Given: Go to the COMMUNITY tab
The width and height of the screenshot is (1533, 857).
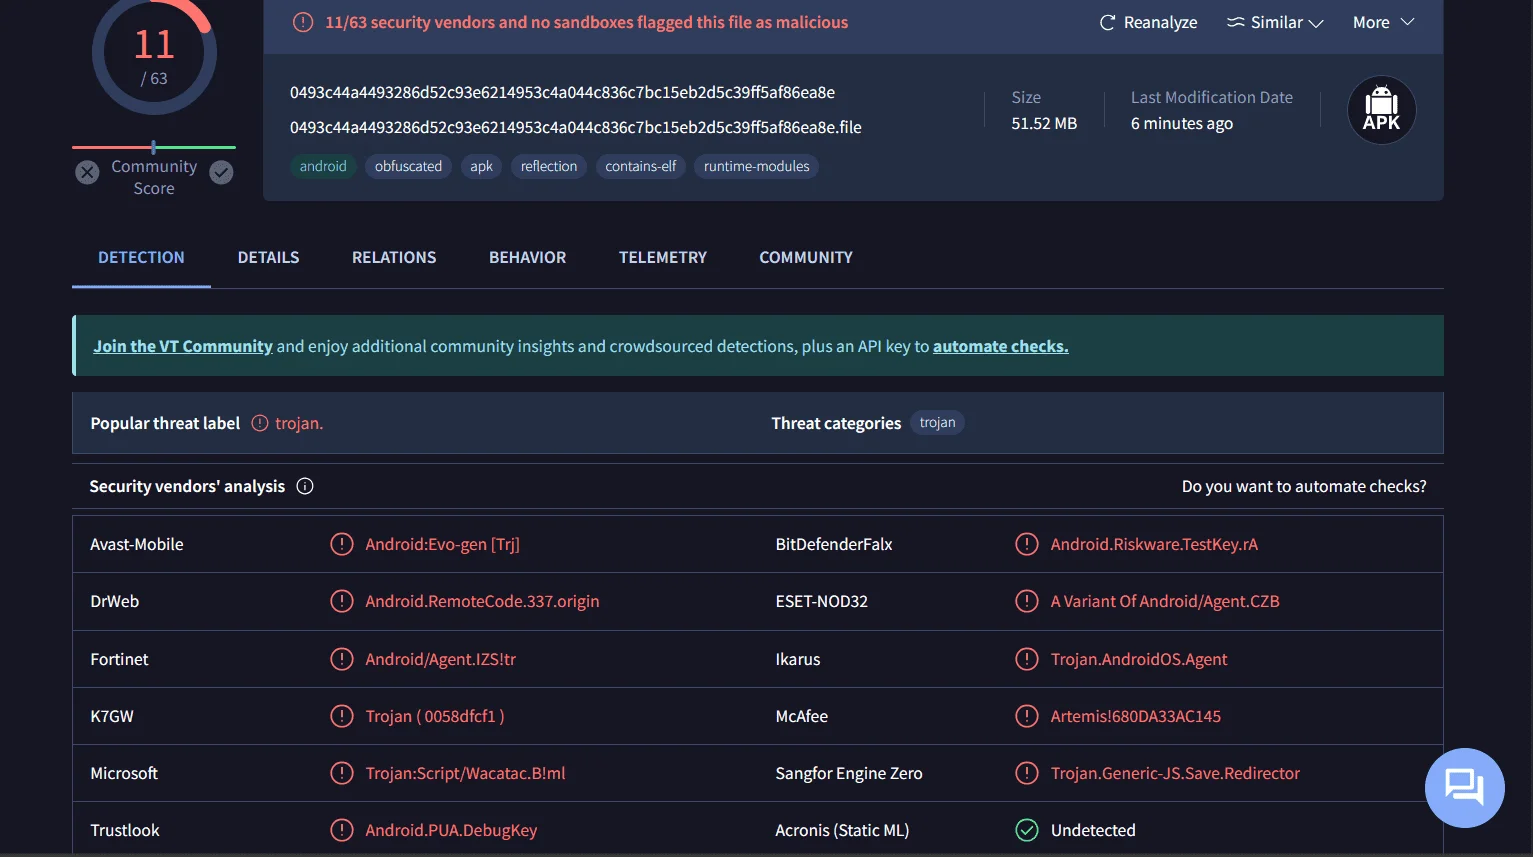Looking at the screenshot, I should 806,257.
